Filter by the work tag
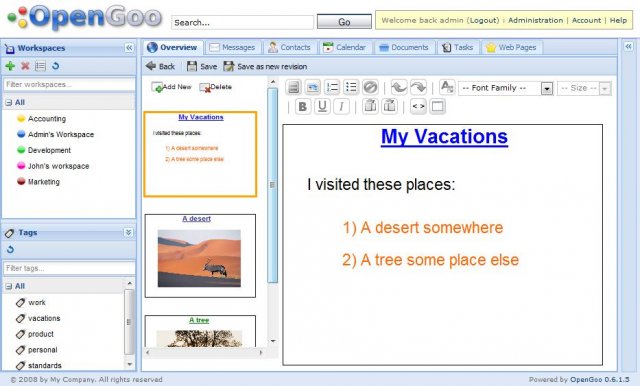Viewport: 640px width, 386px height. coord(31,302)
